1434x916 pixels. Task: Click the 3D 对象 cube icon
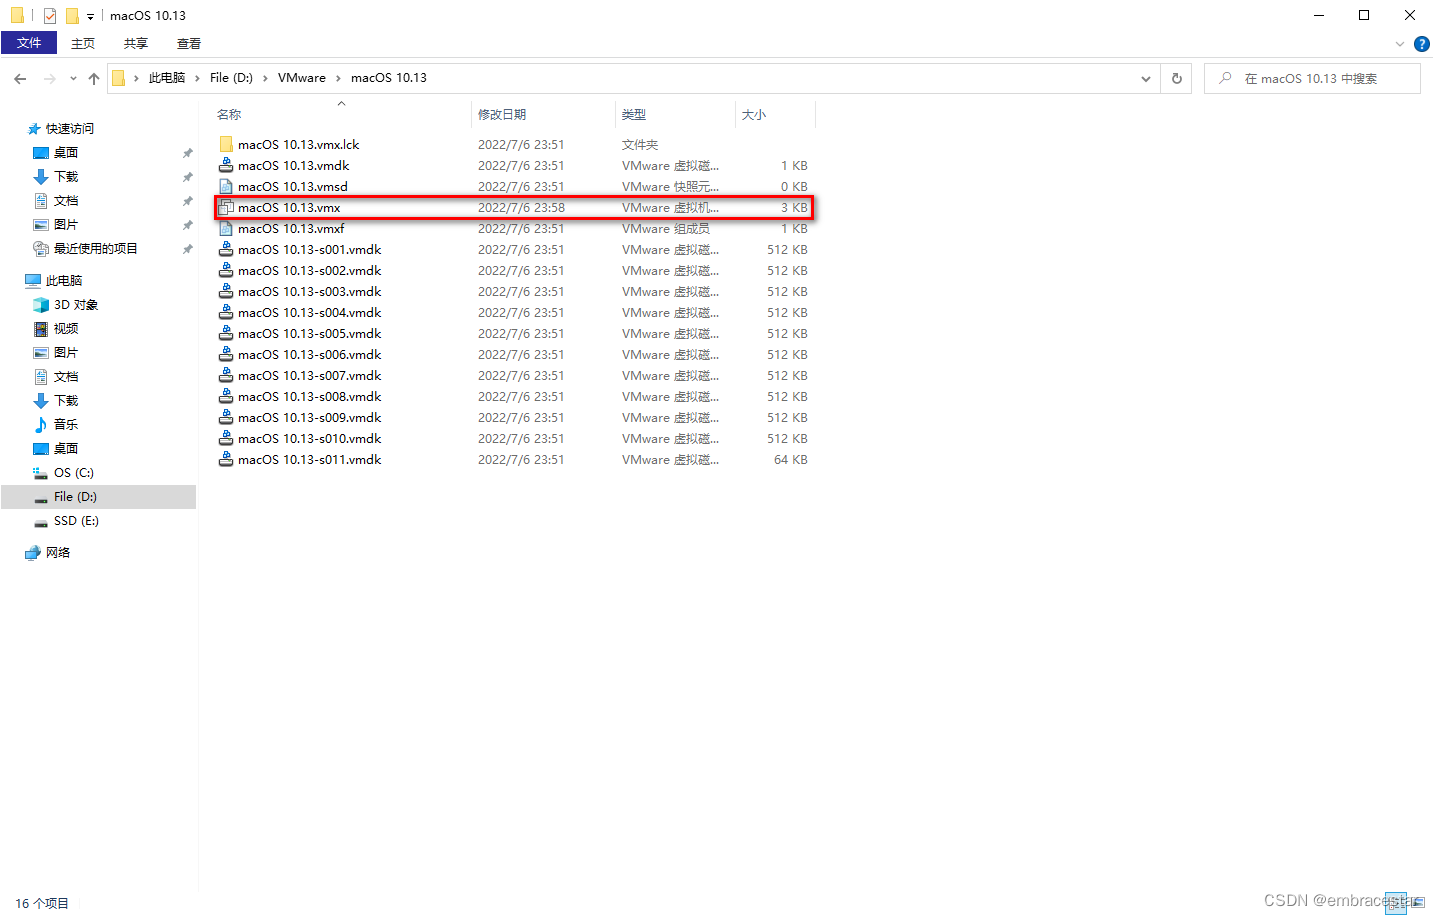[x=41, y=305]
